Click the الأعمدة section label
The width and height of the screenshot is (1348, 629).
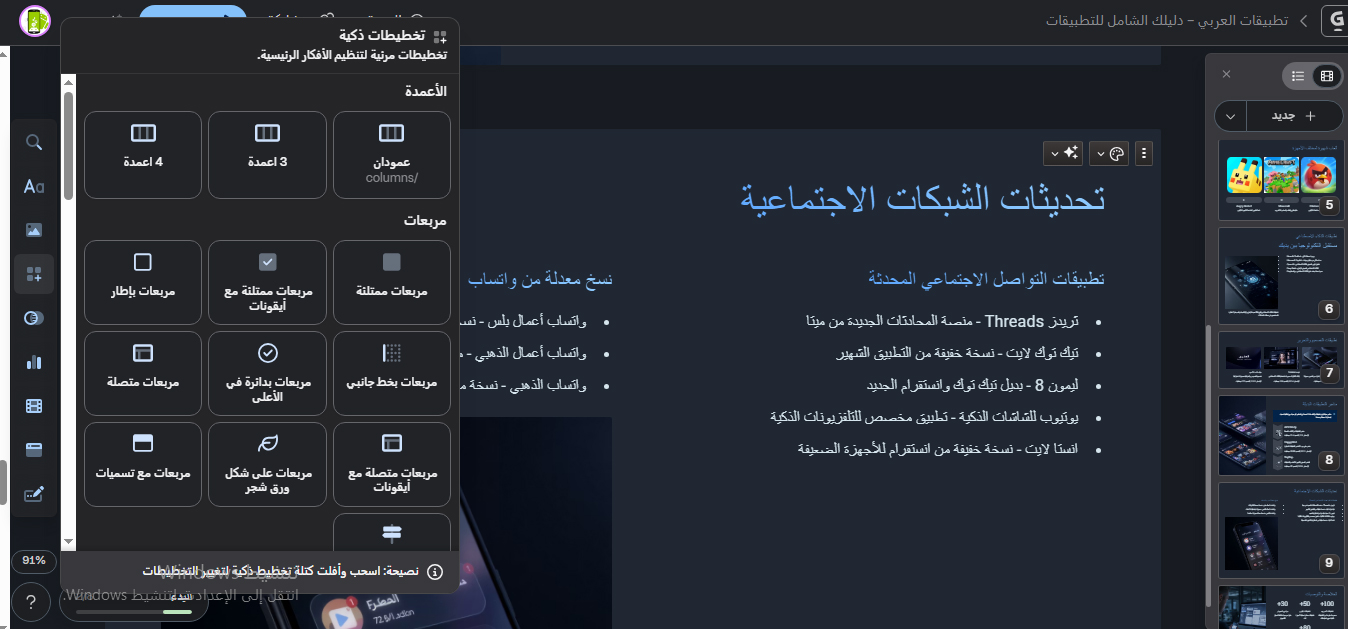click(x=426, y=91)
